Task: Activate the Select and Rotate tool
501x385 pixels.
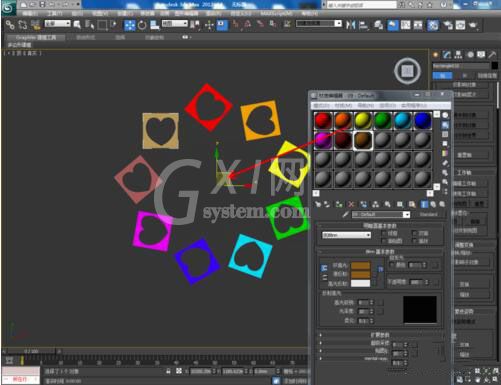Action: [x=142, y=25]
